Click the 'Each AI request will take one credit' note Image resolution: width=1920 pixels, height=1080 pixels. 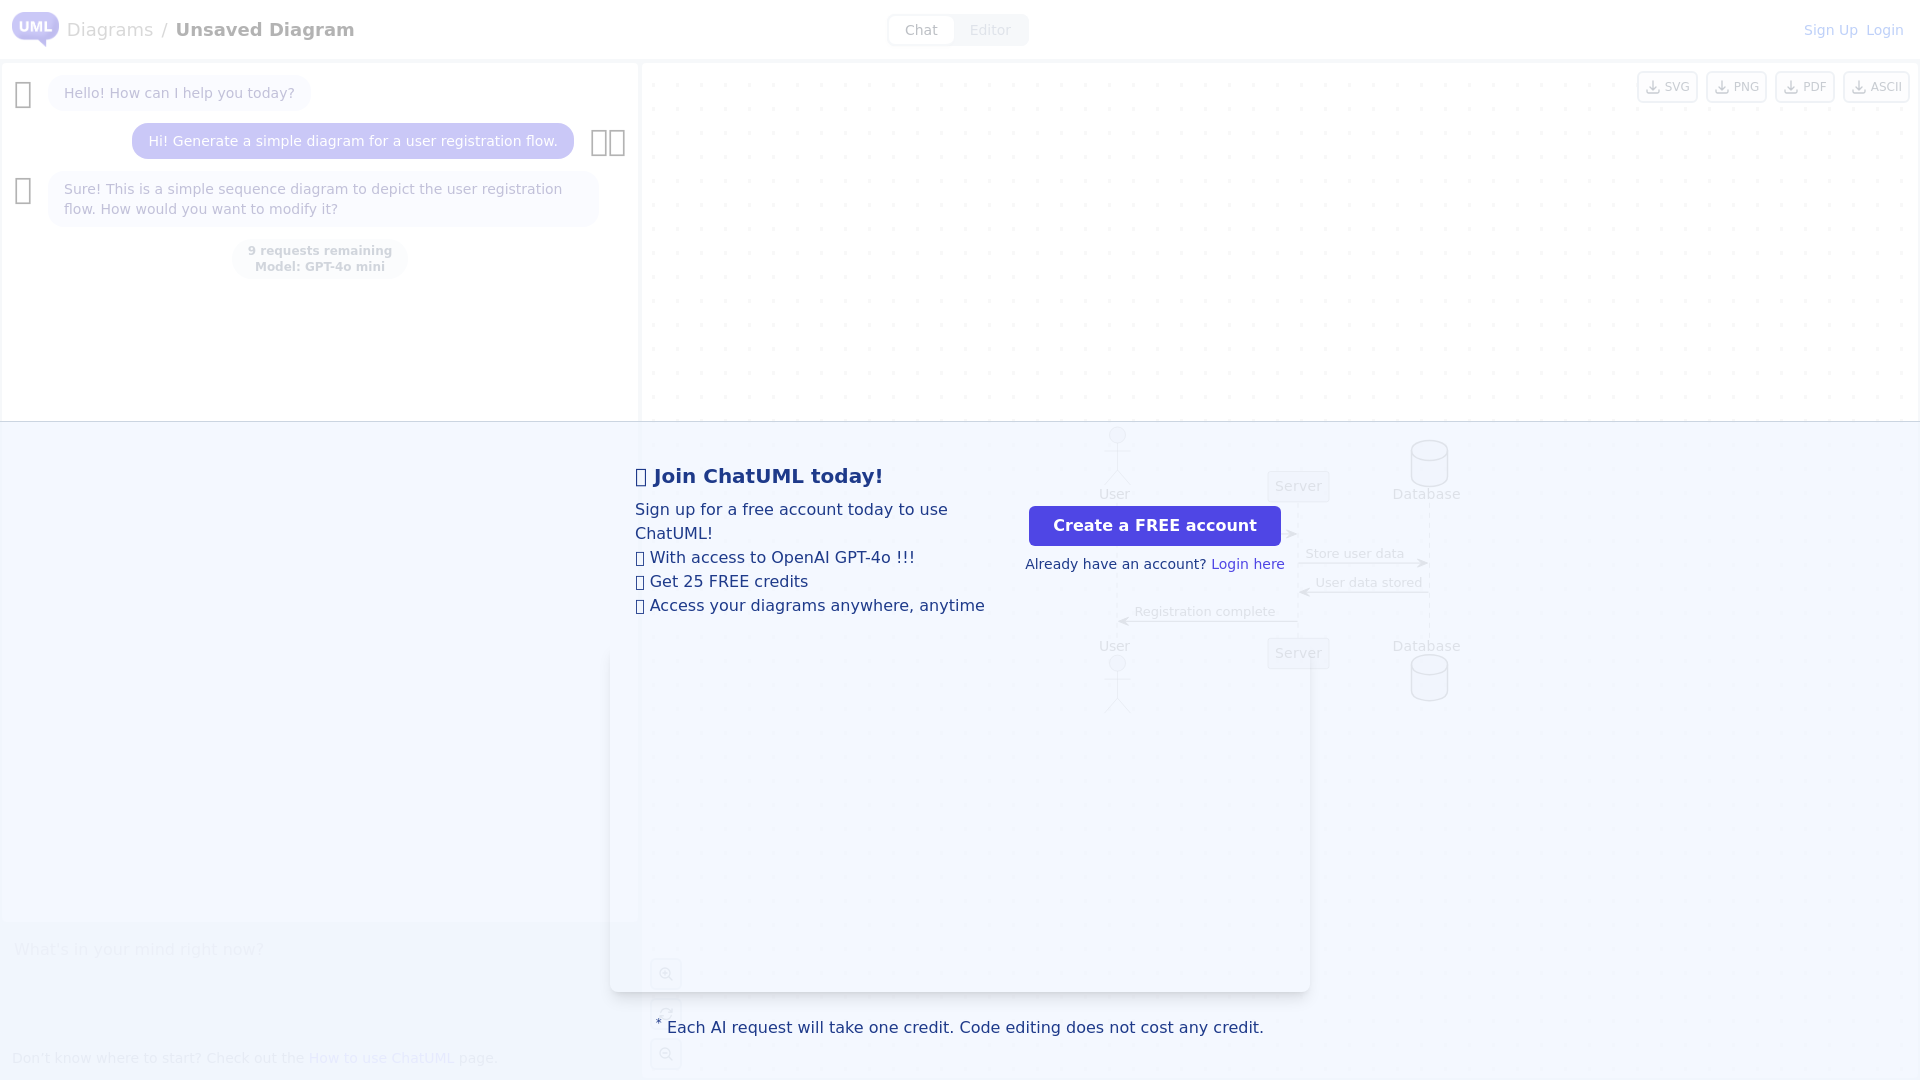(959, 1027)
